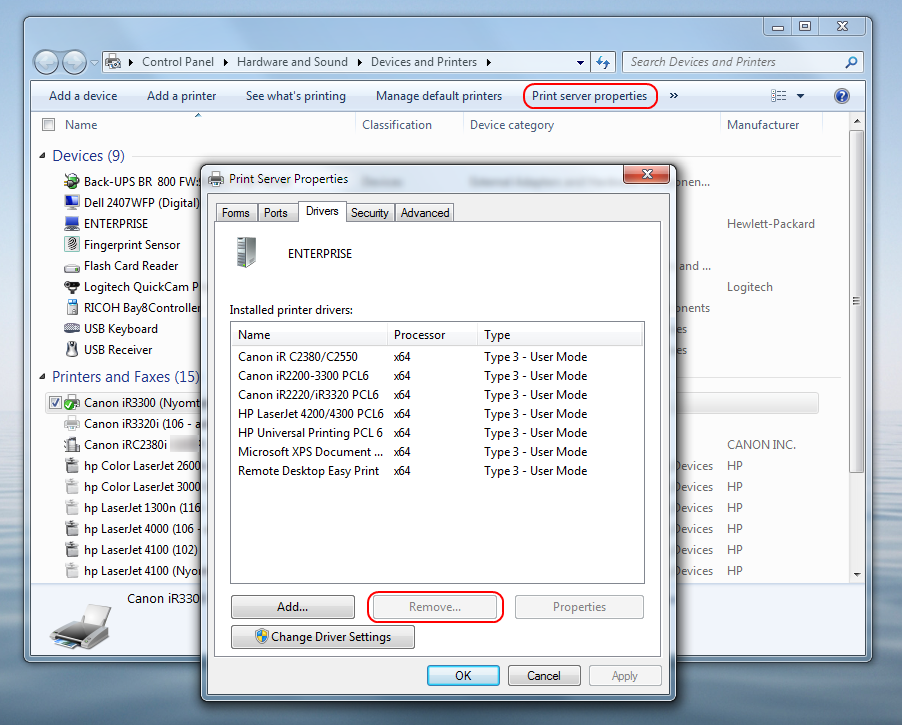Collapse the Printers and Faxes group
Viewport: 902px width, 725px height.
(x=43, y=377)
